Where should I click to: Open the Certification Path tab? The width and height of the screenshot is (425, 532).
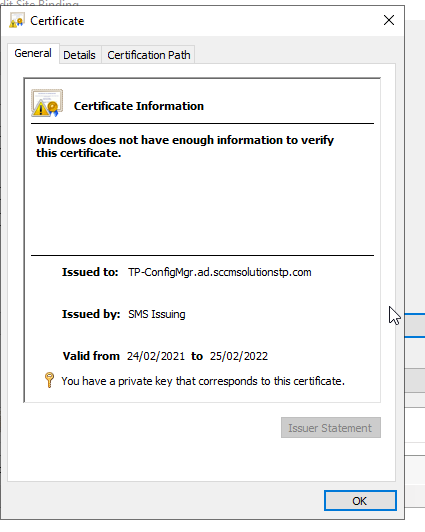[x=149, y=55]
